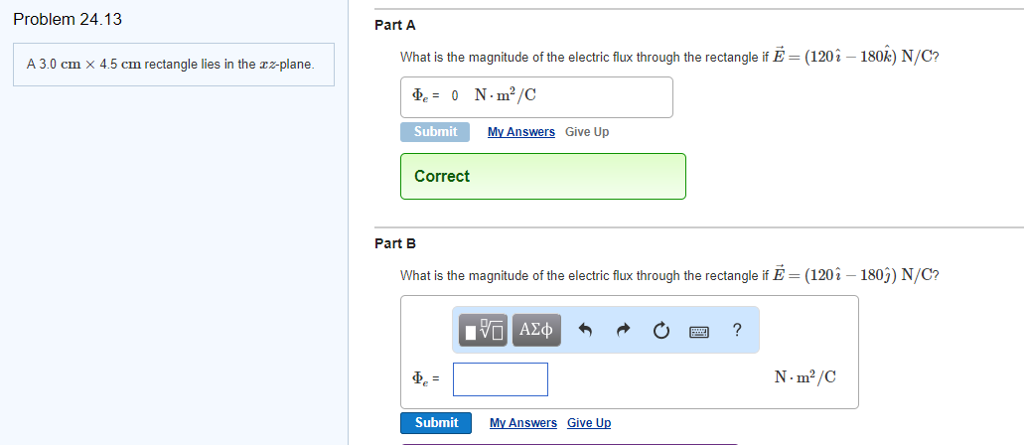This screenshot has width=1024, height=445.
Task: Click Give Up link for Part B
Action: pos(589,423)
